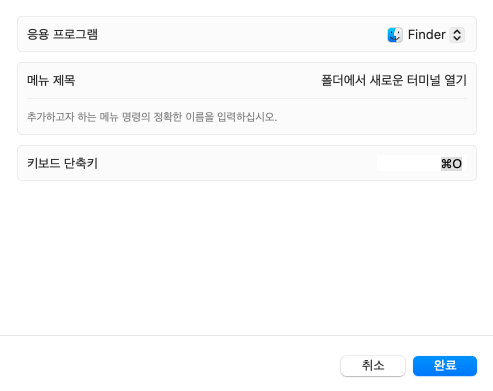
Task: Click the 메뉴 제목 label
Action: click(x=51, y=80)
